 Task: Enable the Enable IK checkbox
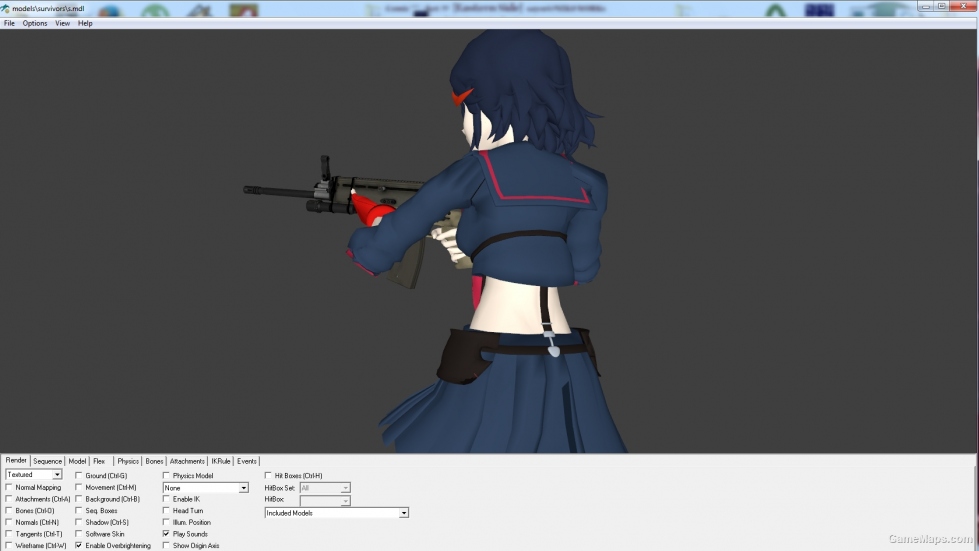(166, 499)
